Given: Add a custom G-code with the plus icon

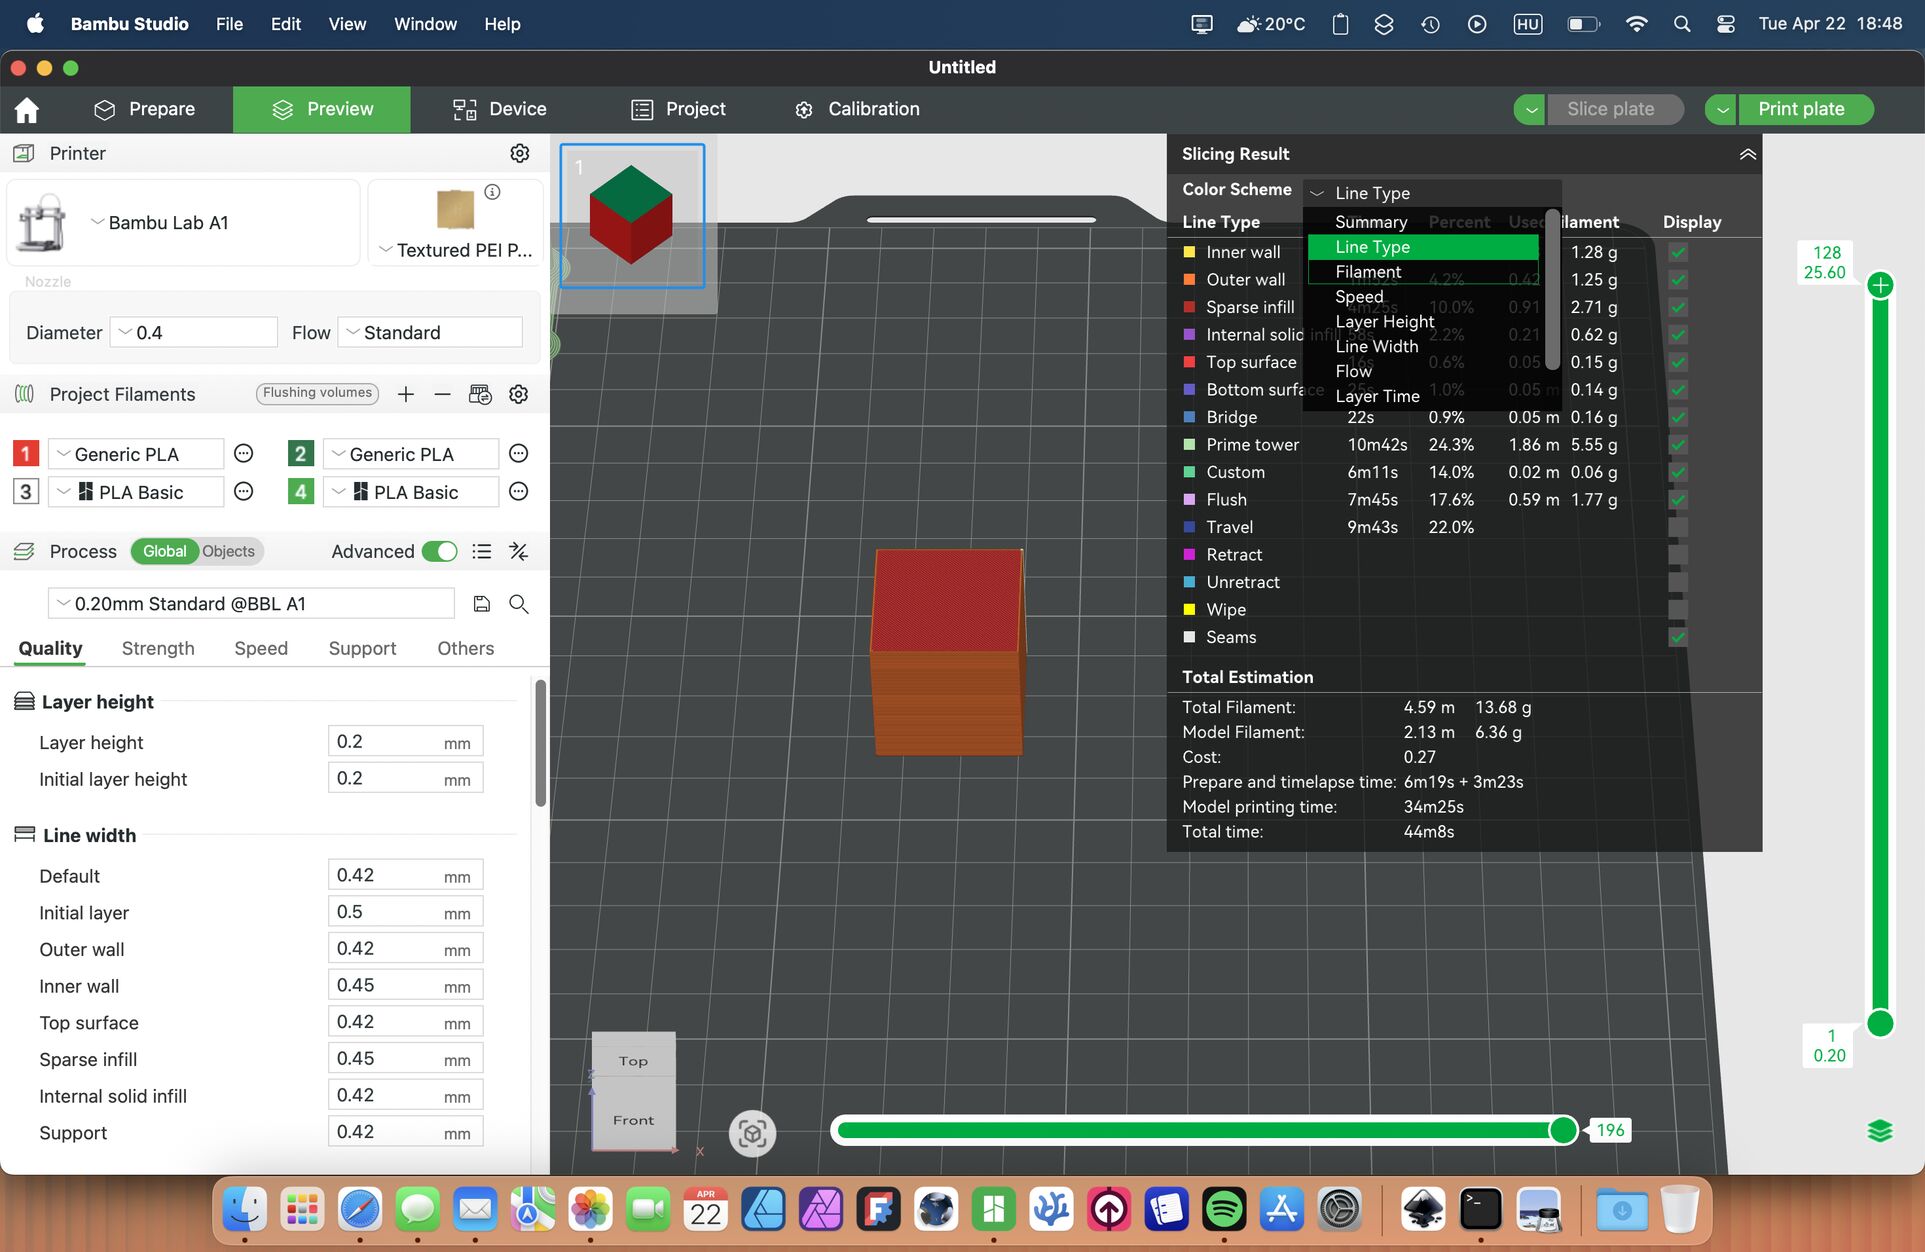Looking at the screenshot, I should (1880, 286).
